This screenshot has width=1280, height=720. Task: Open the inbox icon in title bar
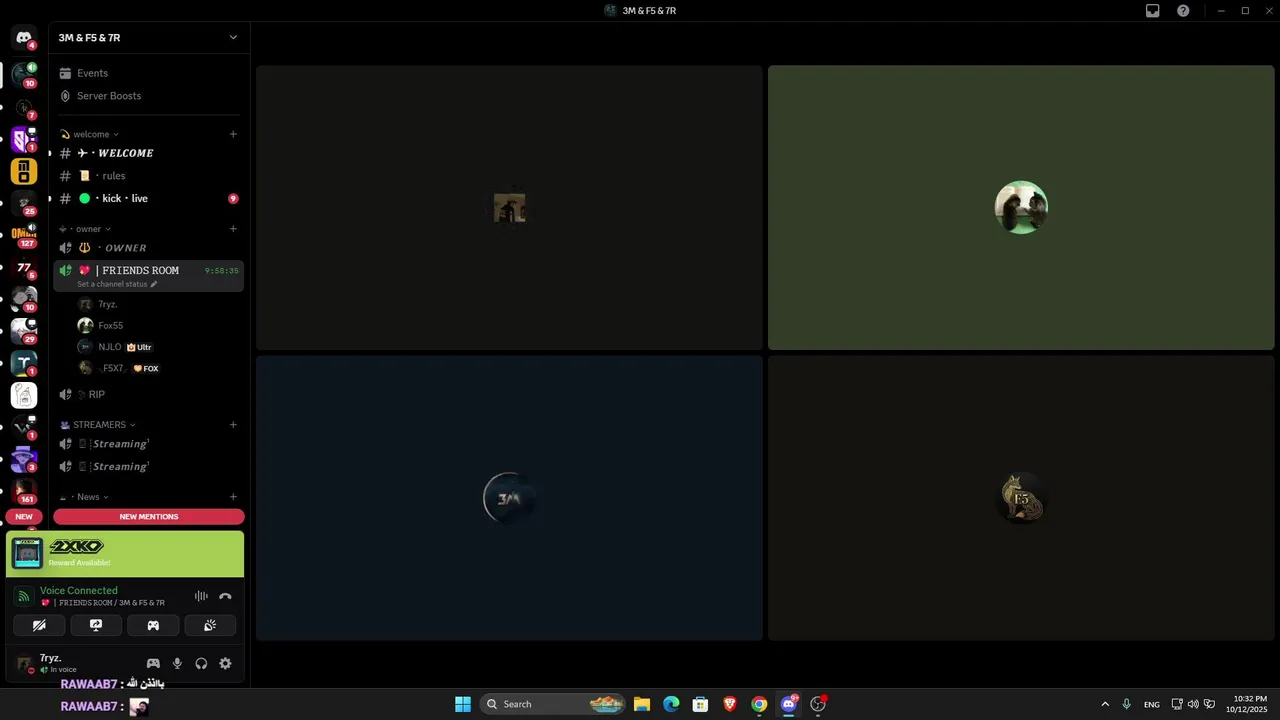(1152, 11)
